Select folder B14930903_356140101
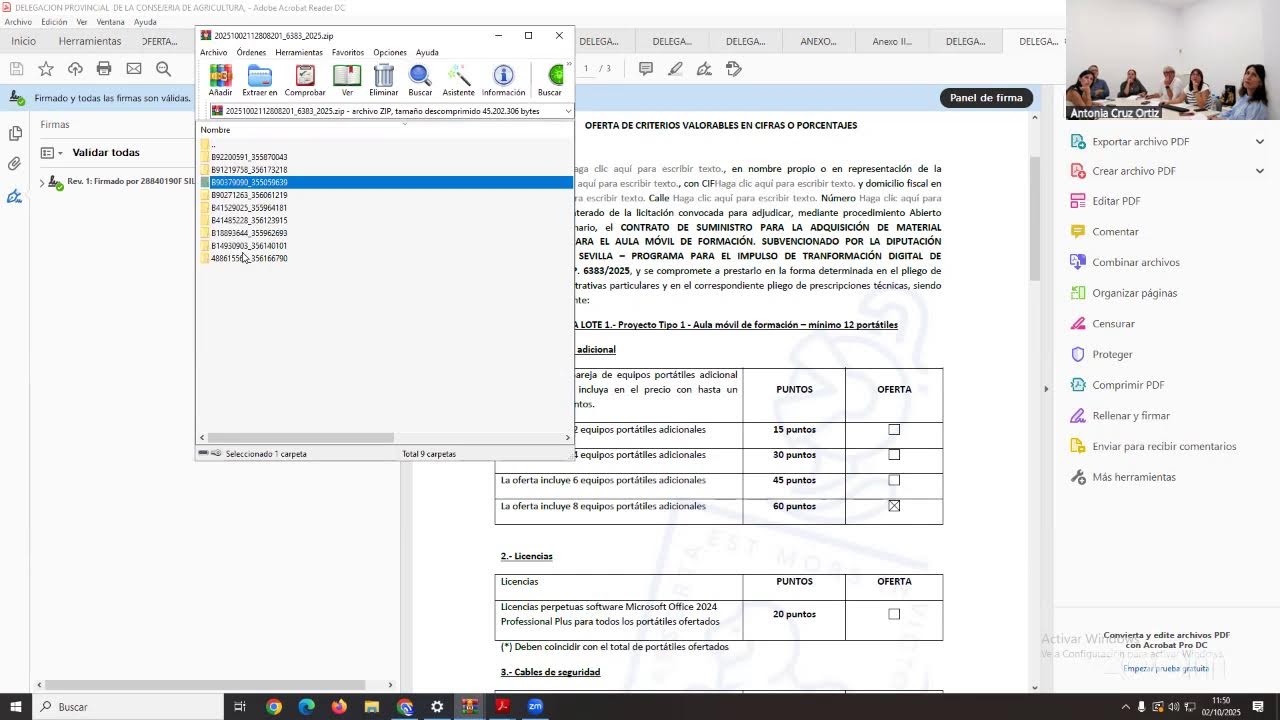 coord(249,246)
